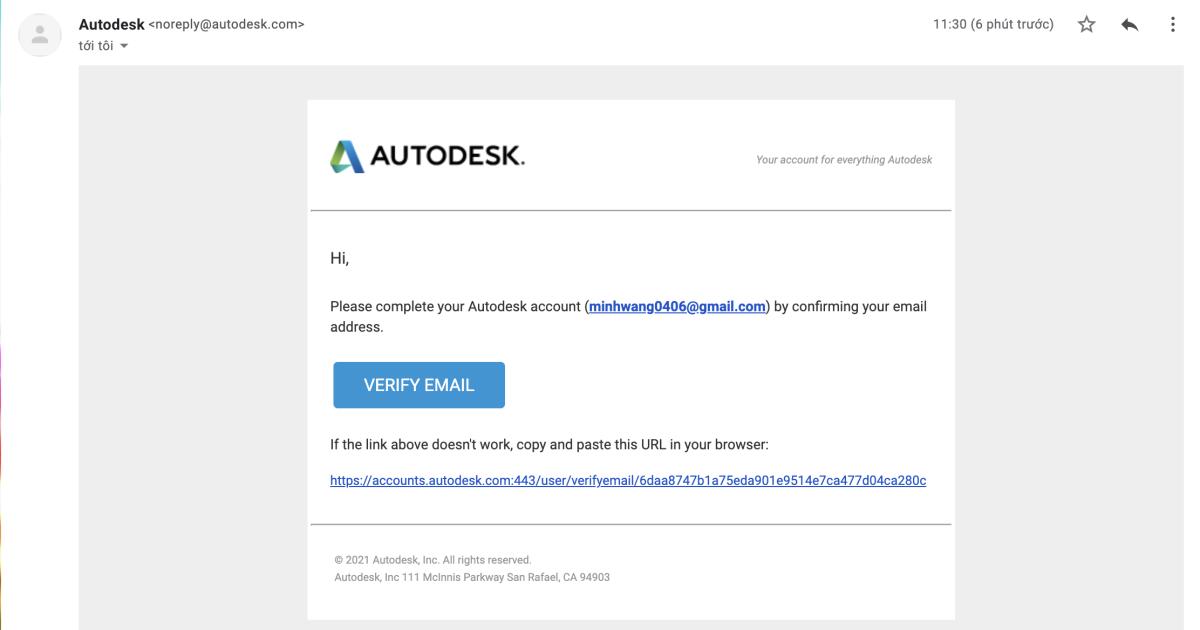Screen dimensions: 1200x630
Task: Open the minhwang0406@gmail.com link
Action: [676, 307]
